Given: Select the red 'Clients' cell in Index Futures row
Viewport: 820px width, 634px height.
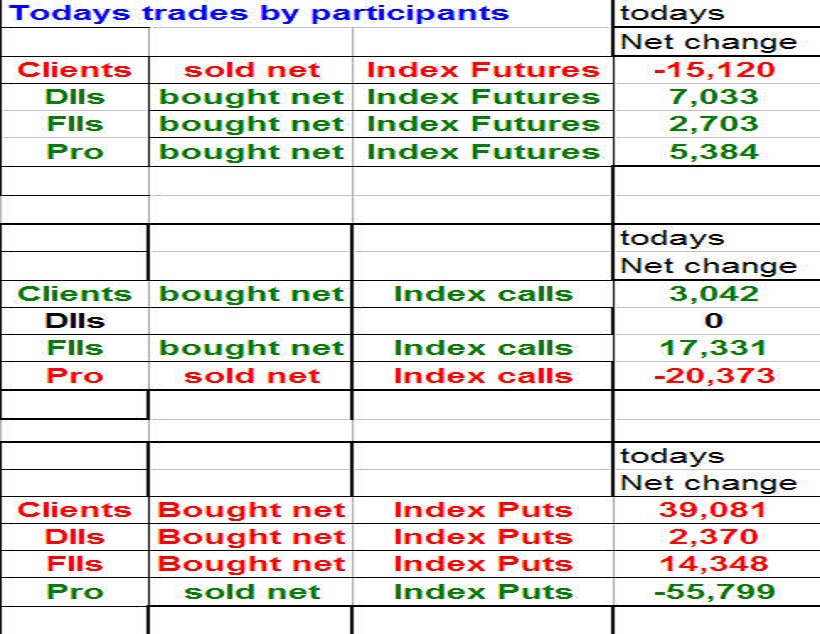Looking at the screenshot, I should [75, 70].
